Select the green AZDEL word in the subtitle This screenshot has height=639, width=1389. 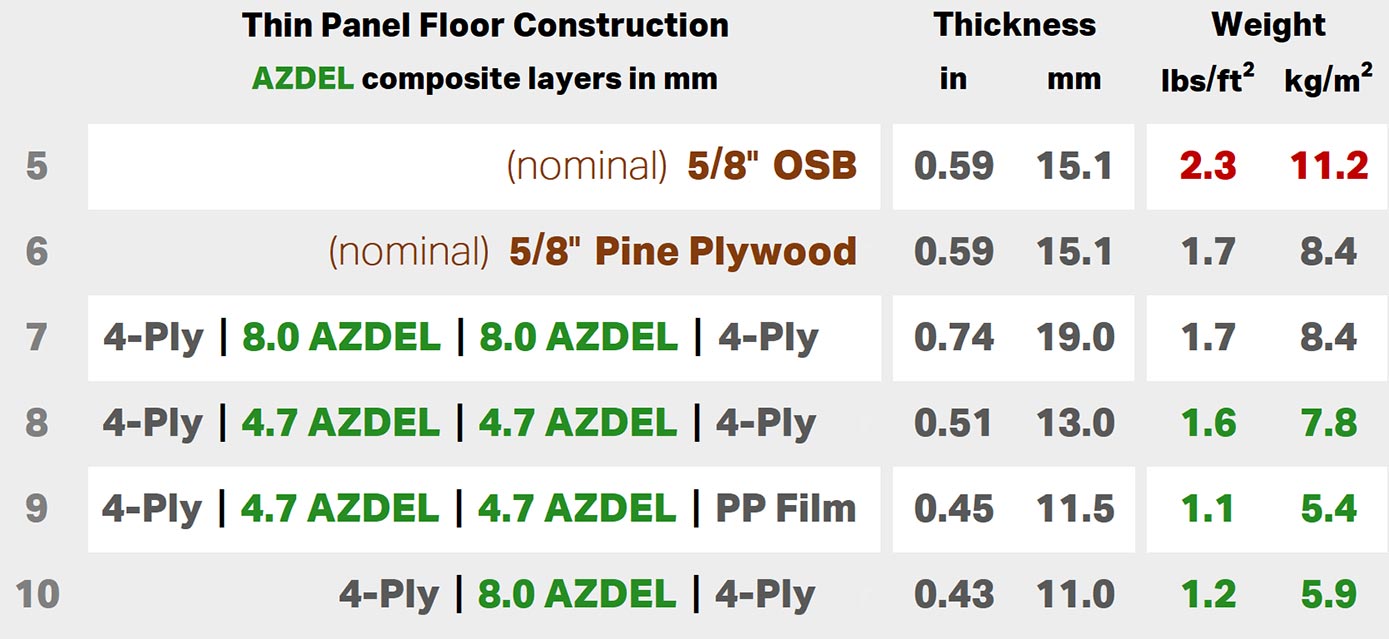click(302, 79)
